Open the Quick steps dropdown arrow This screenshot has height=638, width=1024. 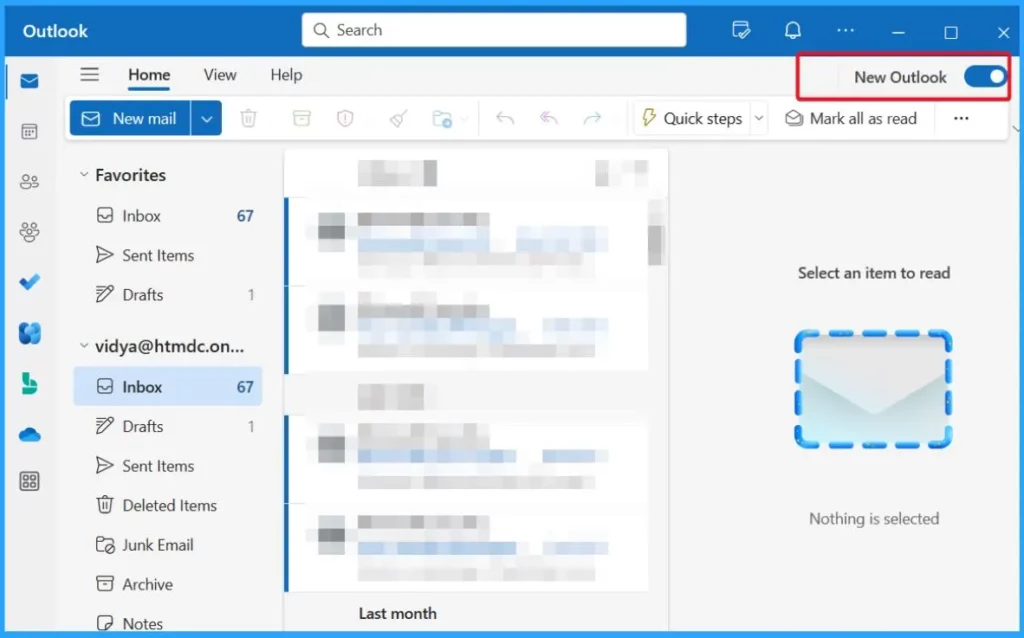click(x=759, y=118)
